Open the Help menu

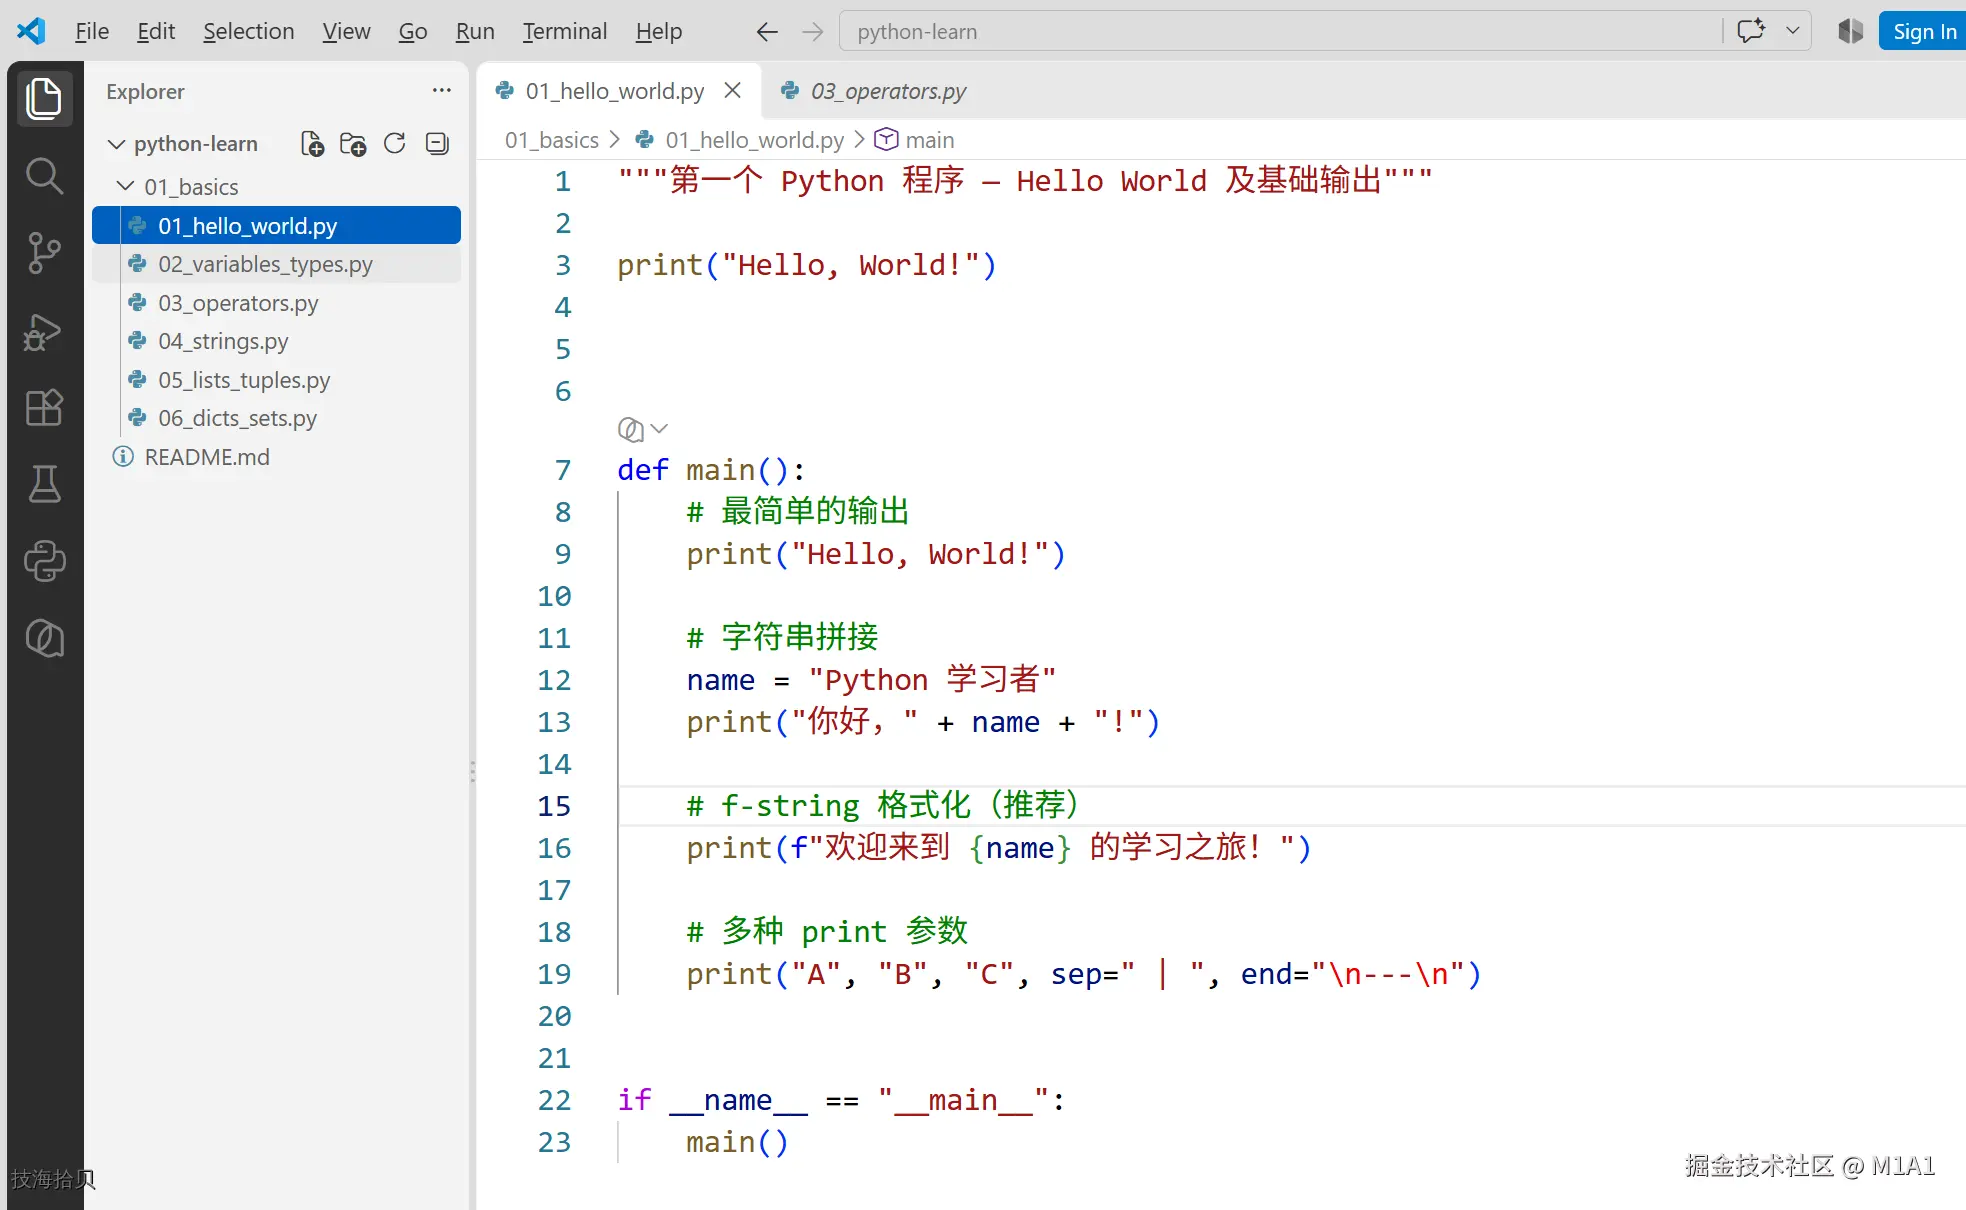[658, 32]
